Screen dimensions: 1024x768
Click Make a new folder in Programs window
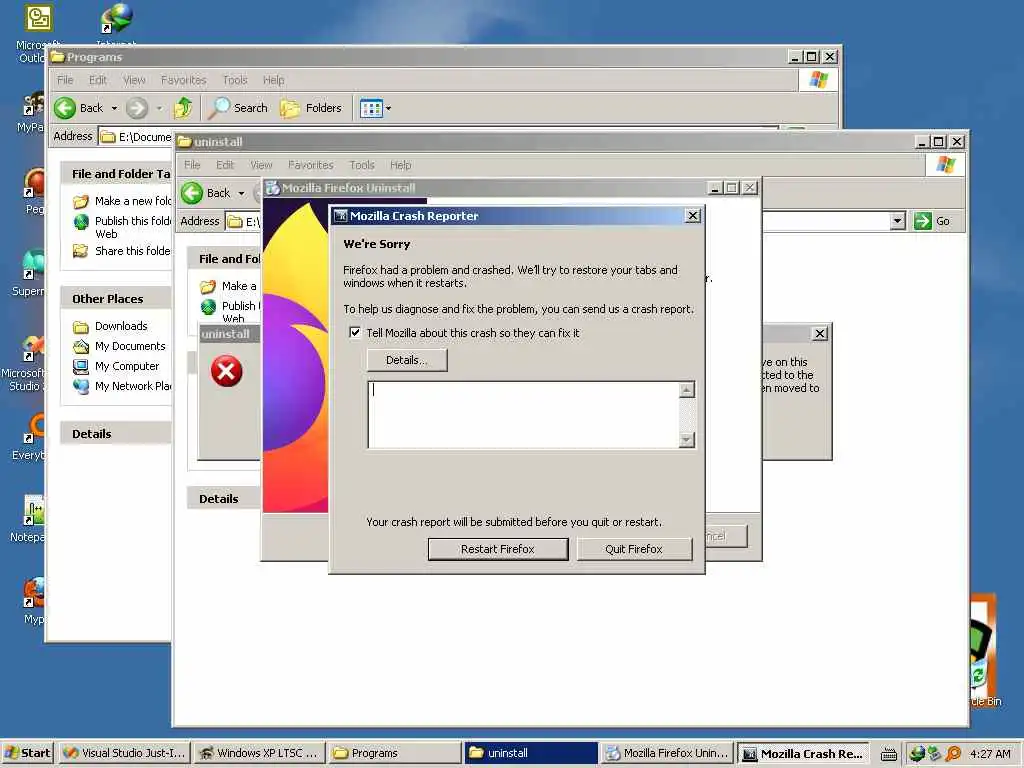133,200
